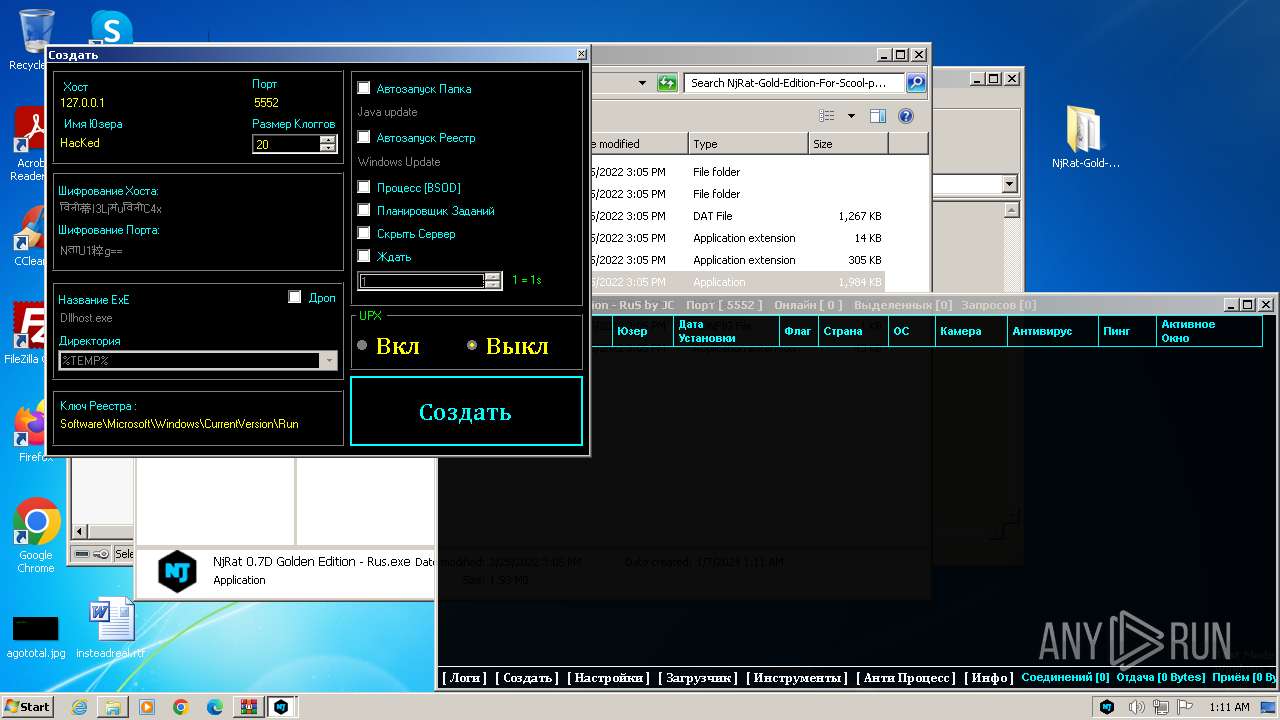Click the Страна column header
The width and height of the screenshot is (1280, 720).
[852, 331]
